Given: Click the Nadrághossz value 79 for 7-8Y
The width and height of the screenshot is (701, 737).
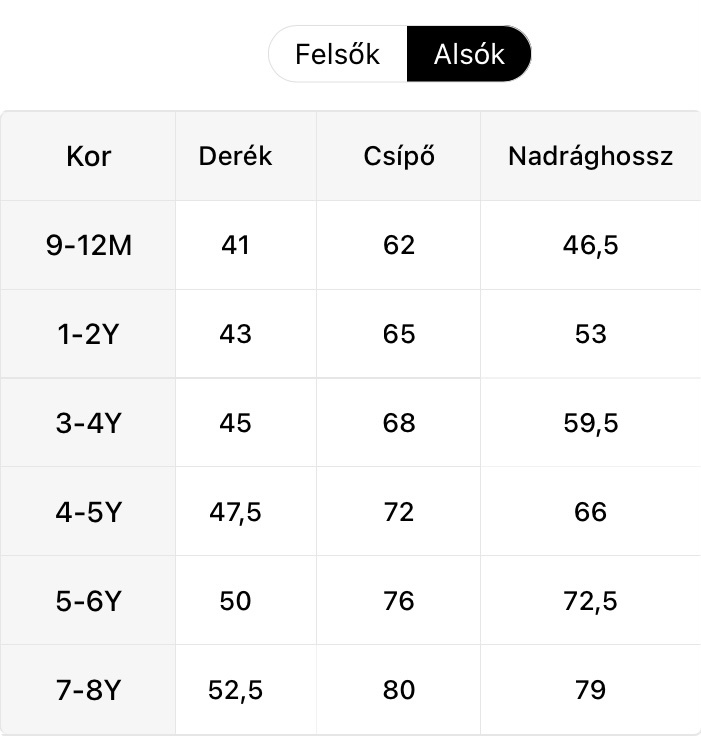Looking at the screenshot, I should [x=590, y=690].
